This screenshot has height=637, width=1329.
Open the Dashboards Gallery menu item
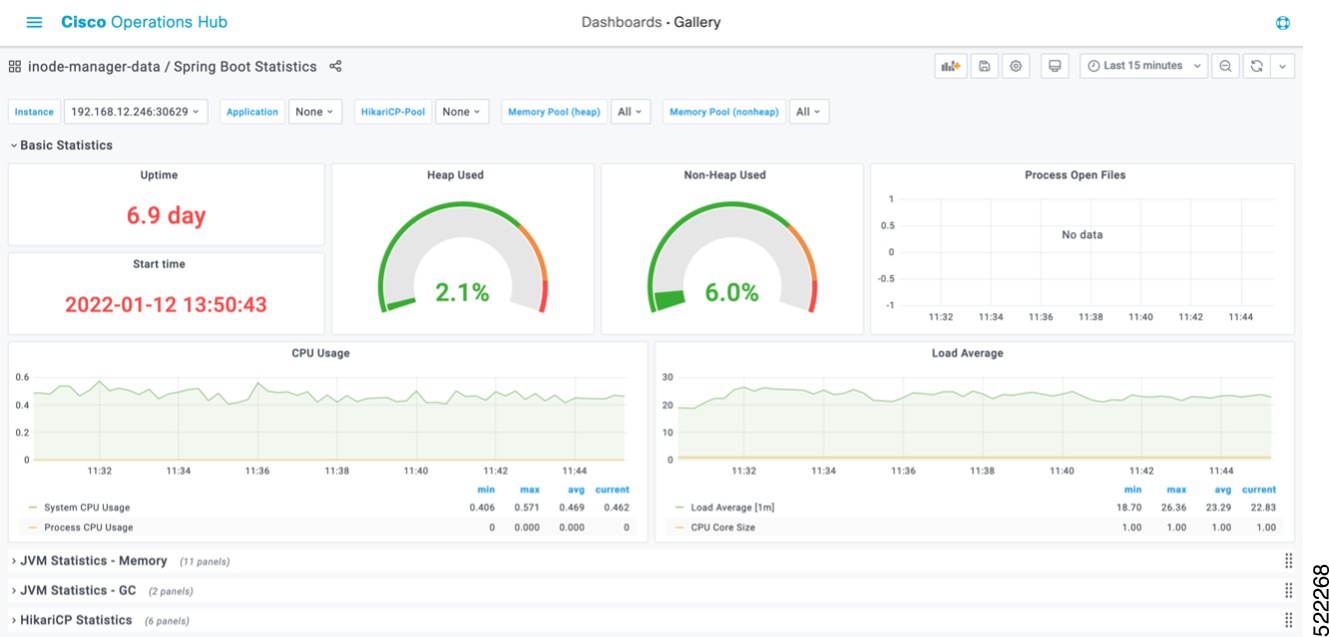pyautogui.click(x=651, y=21)
